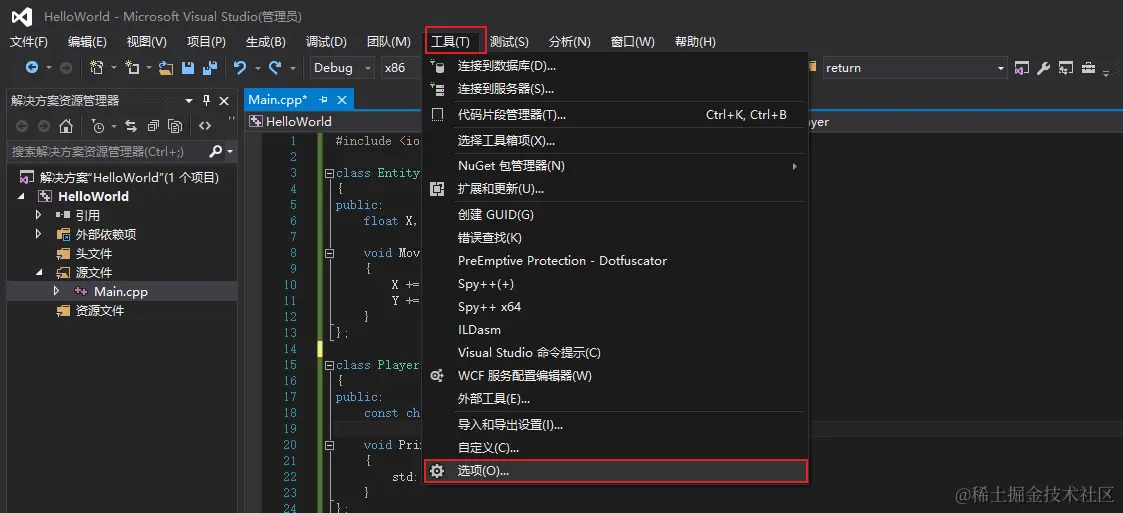Viewport: 1123px width, 513px height.
Task: Open the 帮助(H) menu
Action: (x=695, y=42)
